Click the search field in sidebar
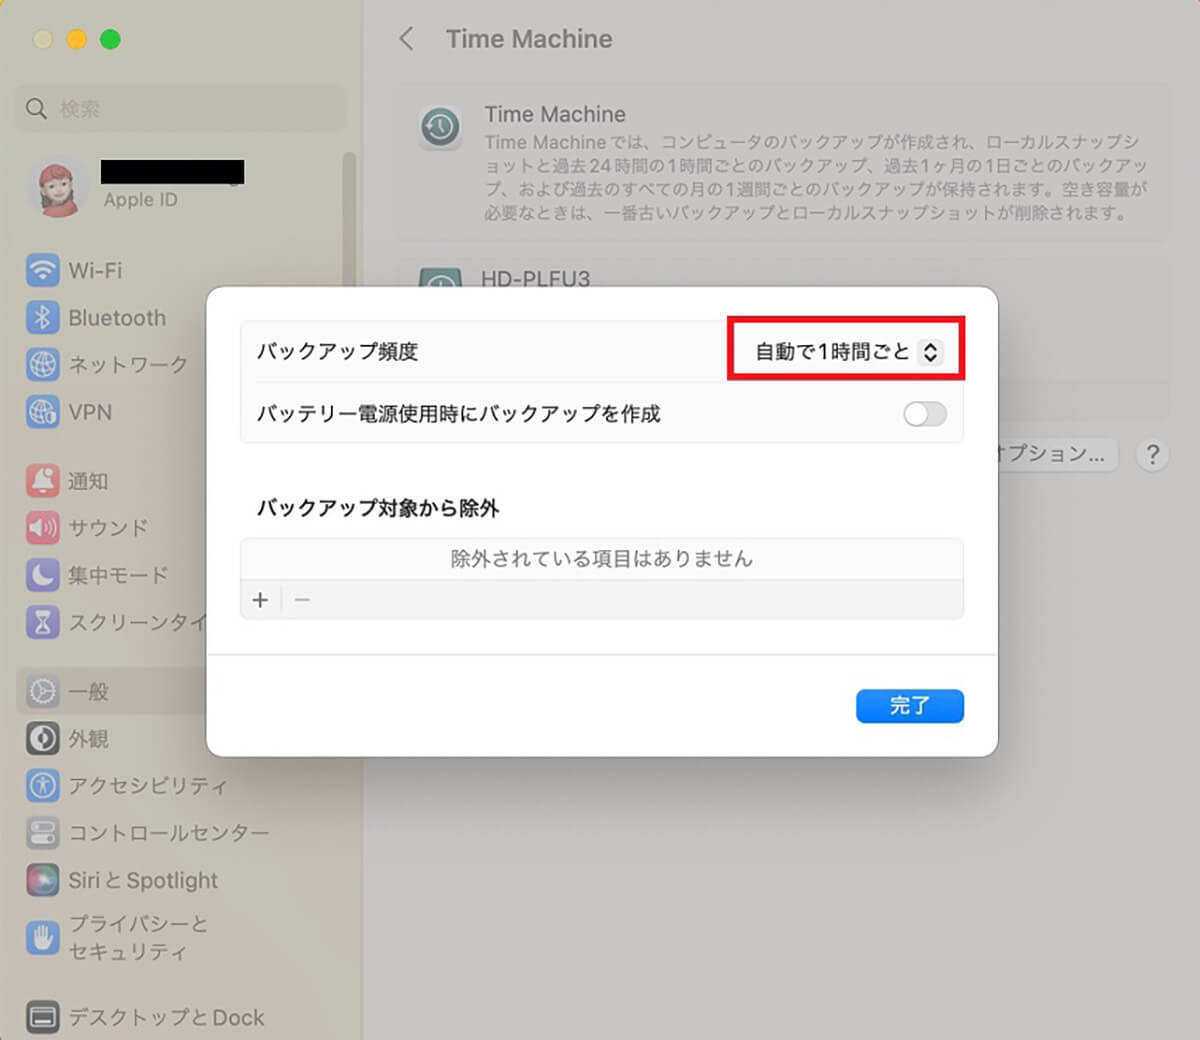This screenshot has width=1200, height=1040. [180, 108]
